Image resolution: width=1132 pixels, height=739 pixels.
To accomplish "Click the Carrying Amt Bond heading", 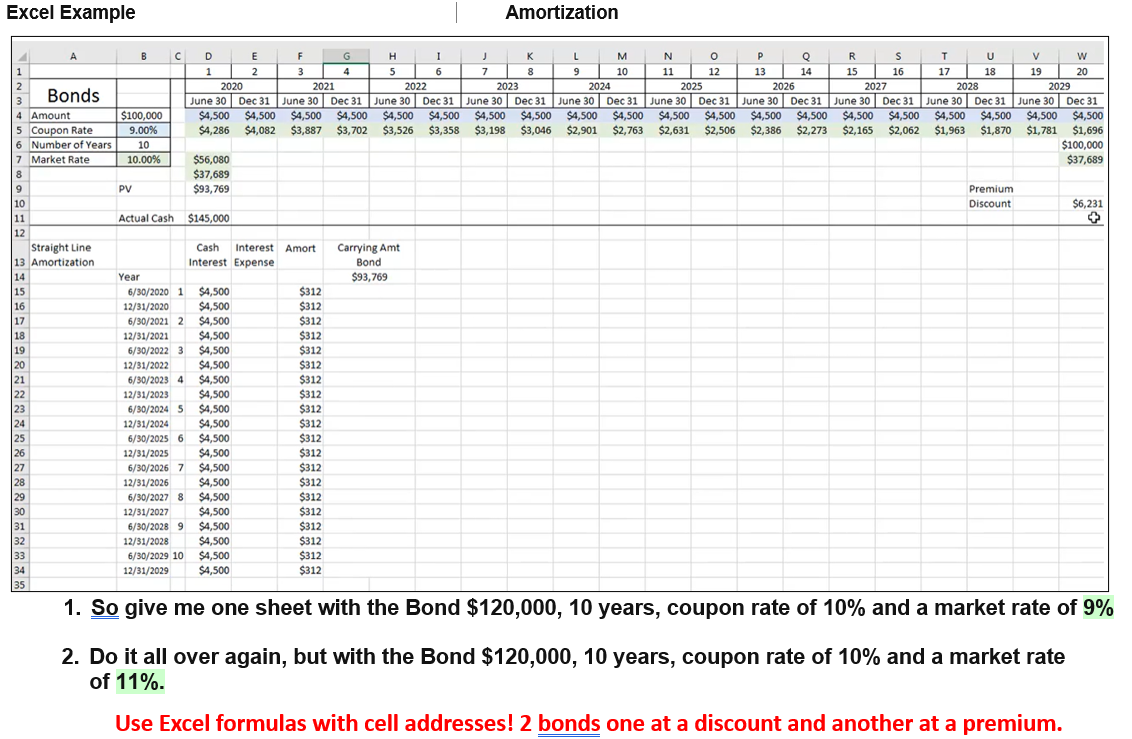I will tap(368, 255).
